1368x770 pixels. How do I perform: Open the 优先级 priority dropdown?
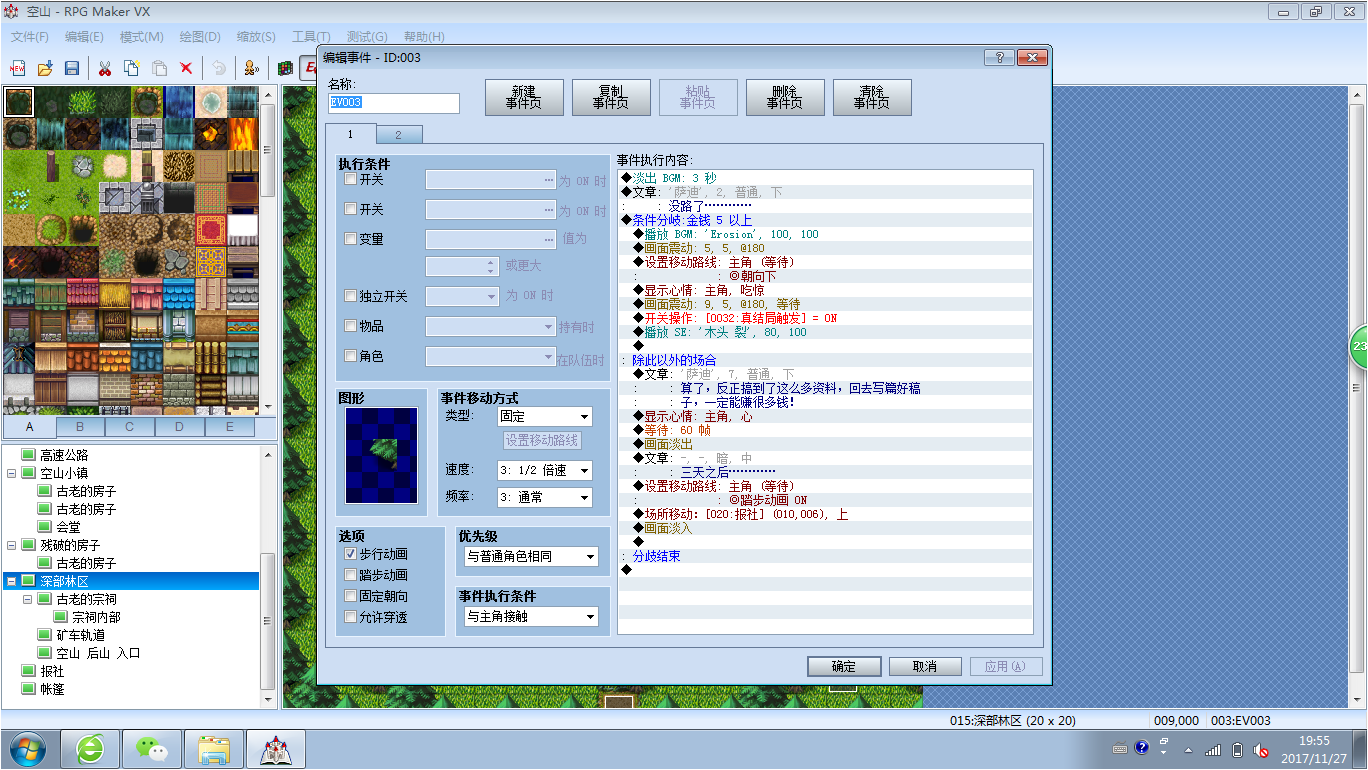coord(532,556)
